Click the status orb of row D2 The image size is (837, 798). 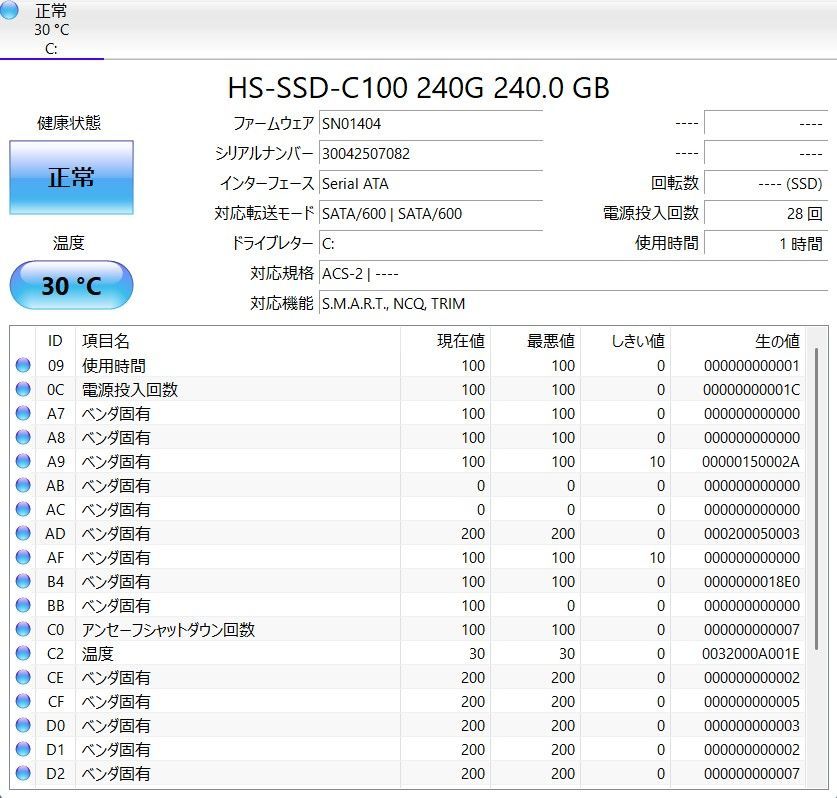pyautogui.click(x=23, y=773)
